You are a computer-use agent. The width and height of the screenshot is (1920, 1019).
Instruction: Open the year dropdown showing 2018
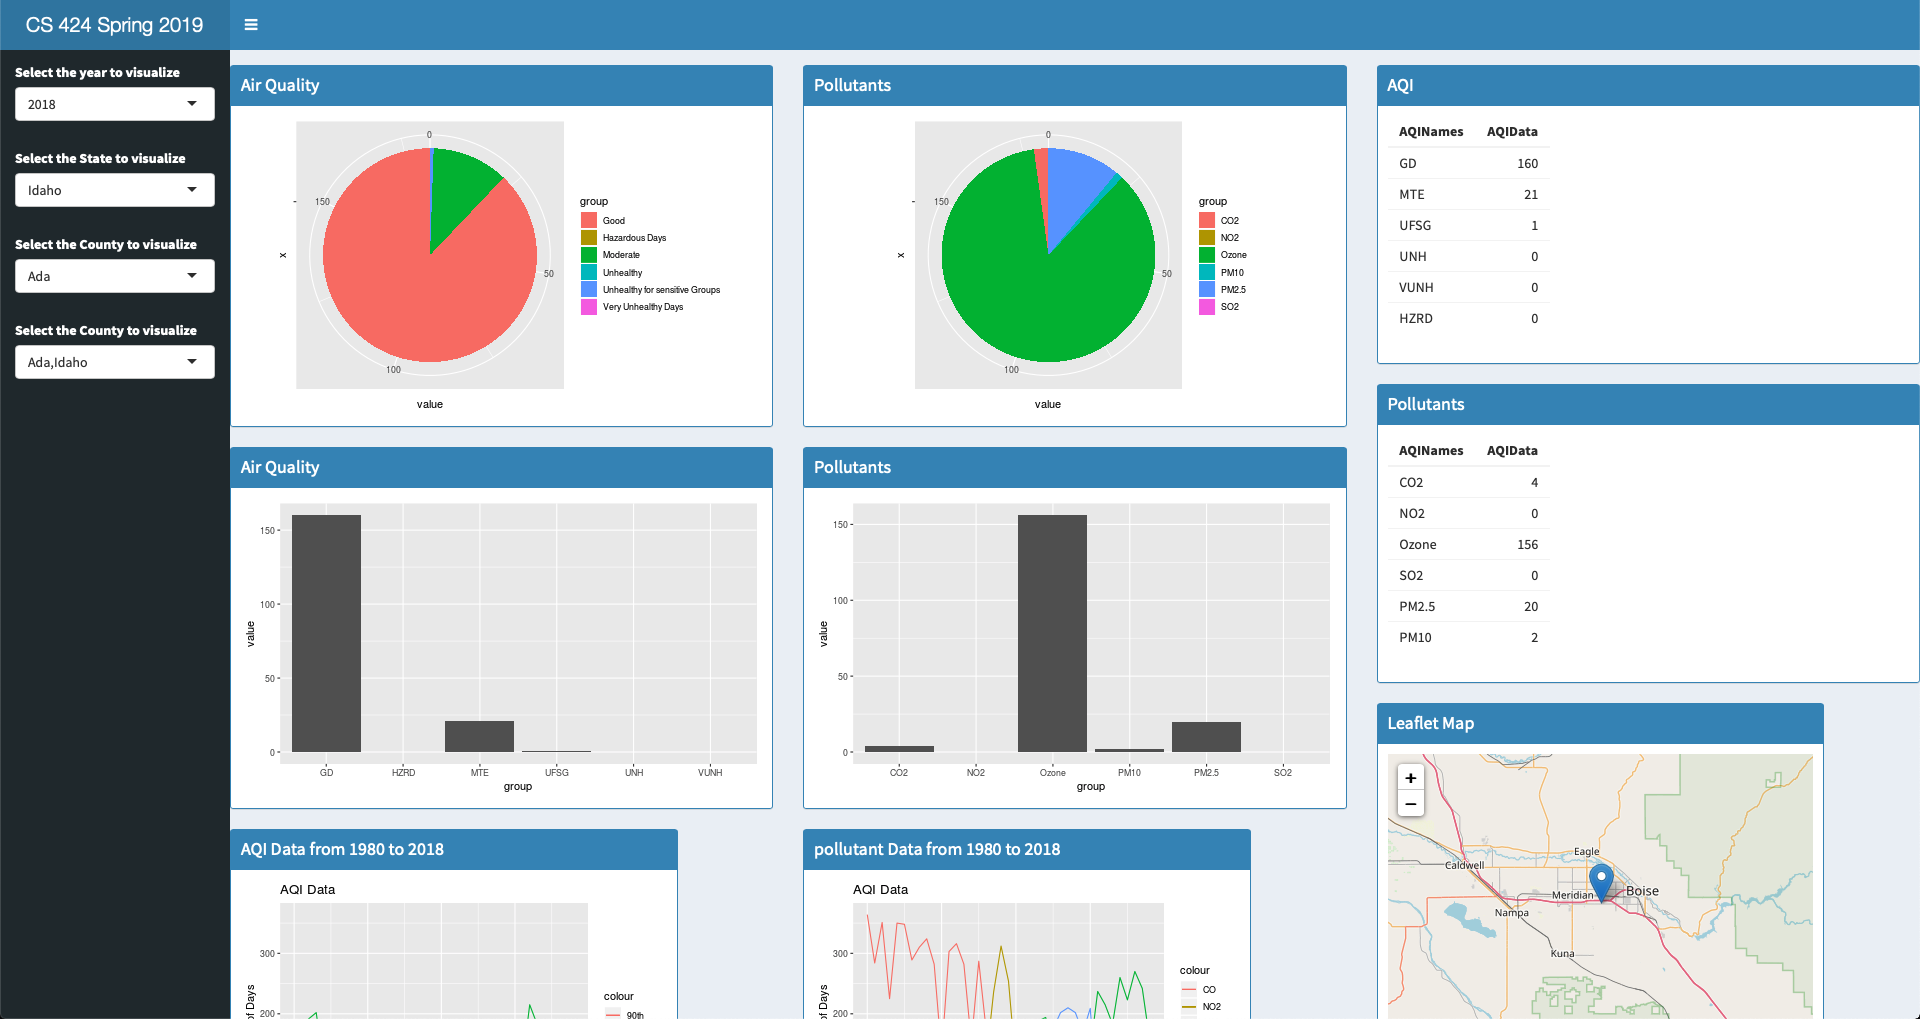tap(115, 104)
